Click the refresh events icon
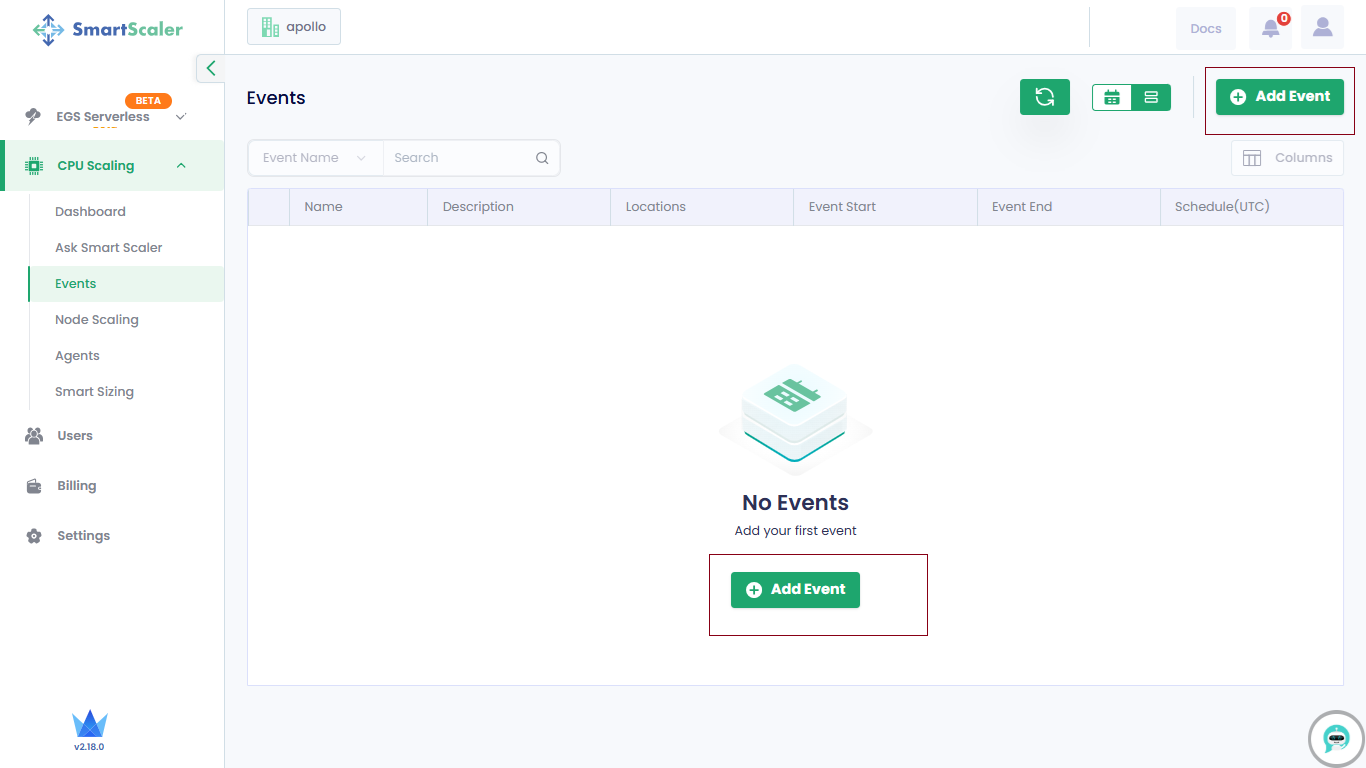1366x768 pixels. [x=1044, y=96]
